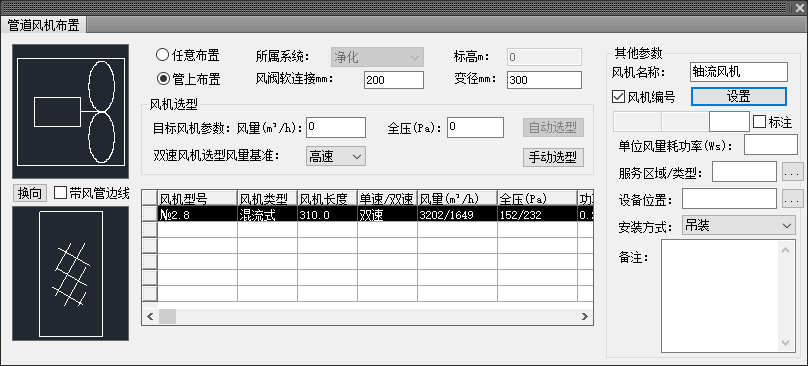Click the 单速/双速 column header
This screenshot has width=808, height=366.
[388, 198]
